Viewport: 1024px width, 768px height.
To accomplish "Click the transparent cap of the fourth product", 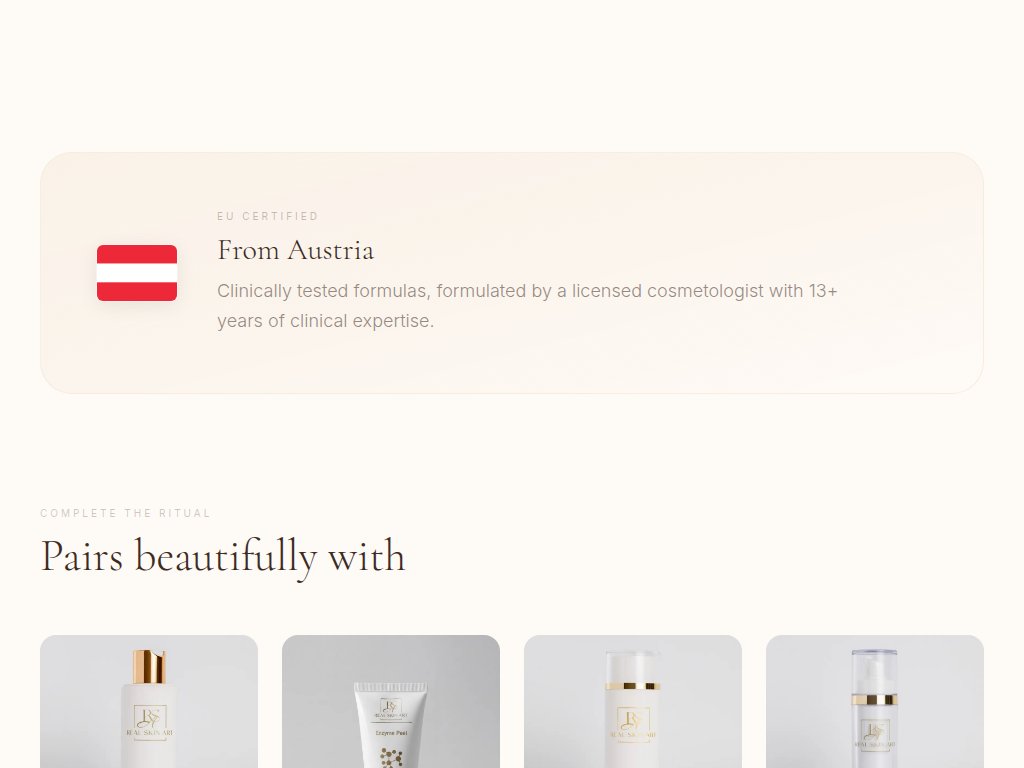I will [x=874, y=671].
